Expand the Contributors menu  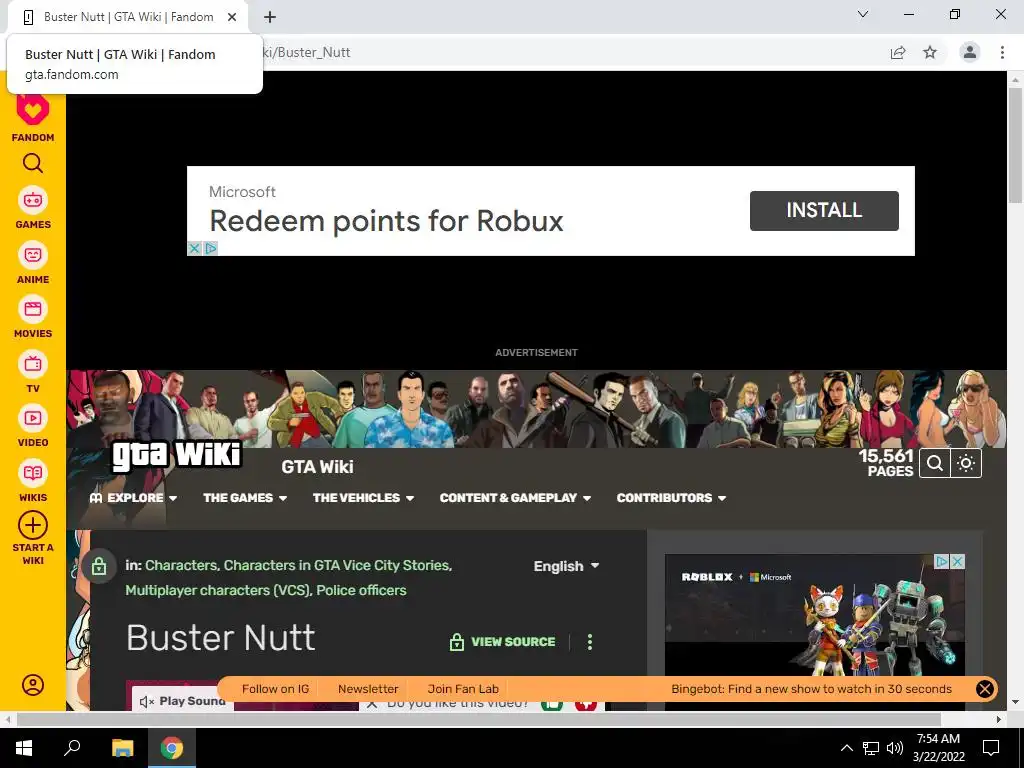point(671,498)
